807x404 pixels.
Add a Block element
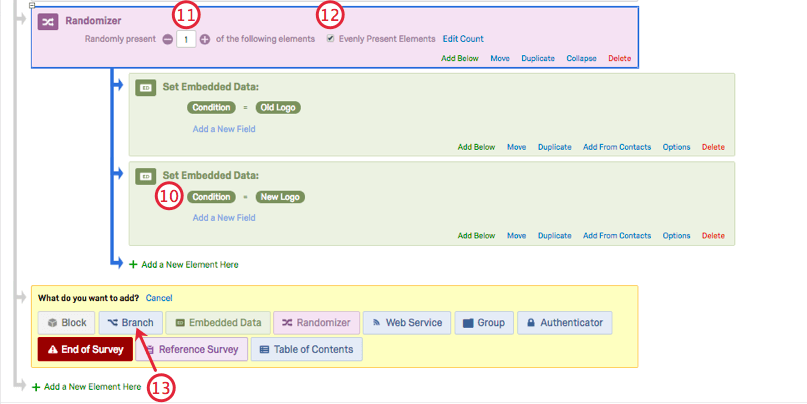(x=66, y=323)
